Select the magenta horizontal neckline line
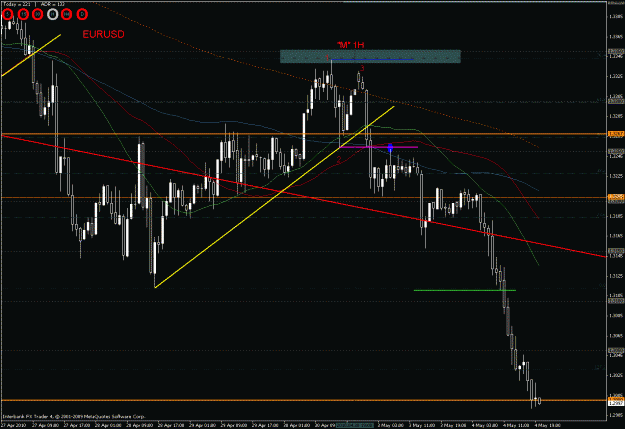The image size is (625, 429). point(378,147)
